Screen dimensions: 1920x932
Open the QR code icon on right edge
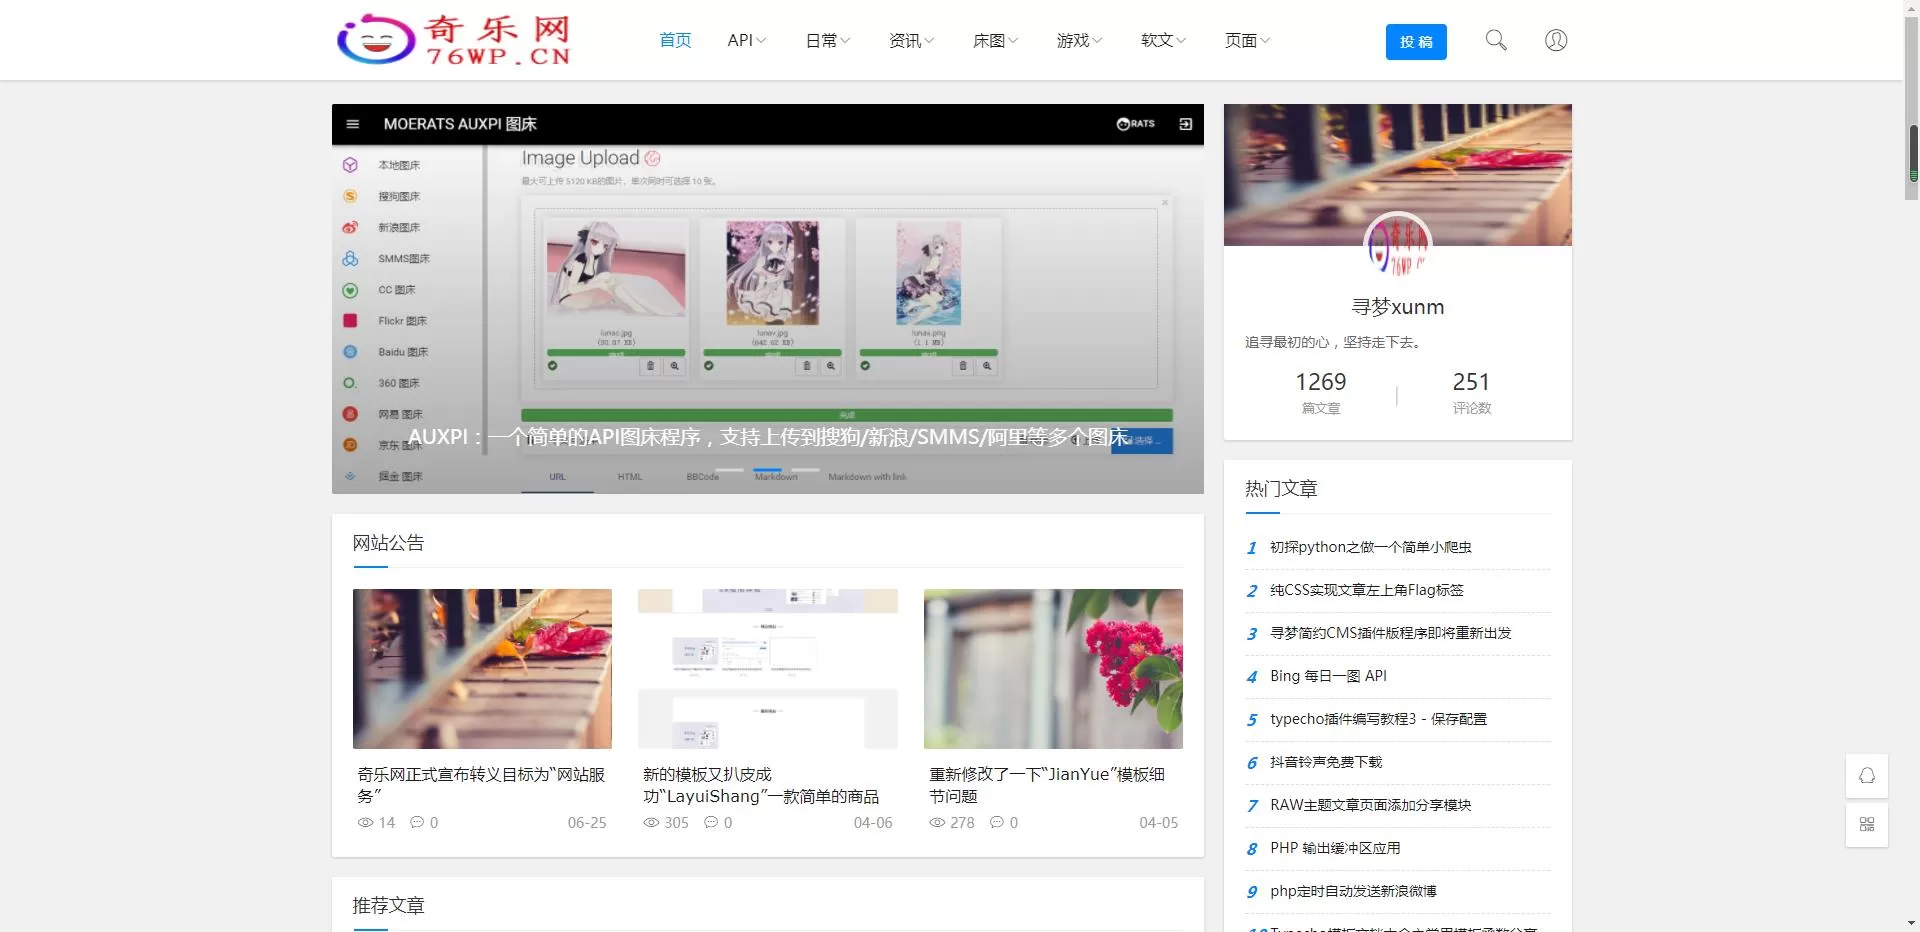pyautogui.click(x=1866, y=824)
